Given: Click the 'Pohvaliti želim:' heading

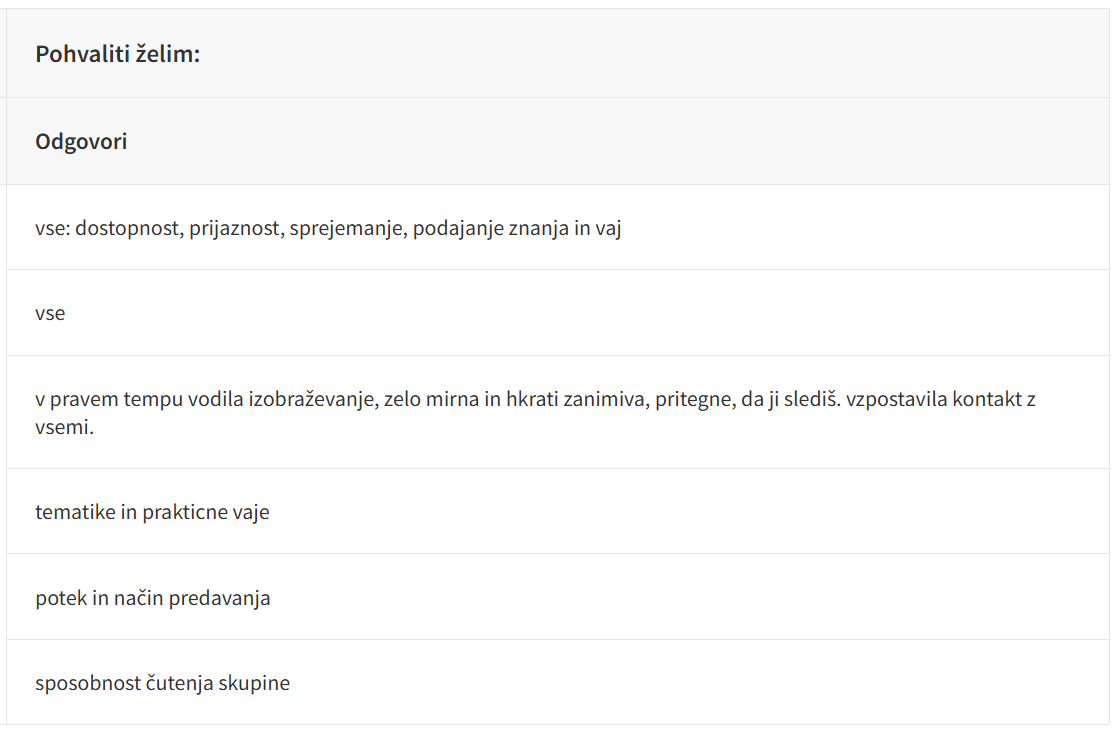Looking at the screenshot, I should [x=118, y=54].
